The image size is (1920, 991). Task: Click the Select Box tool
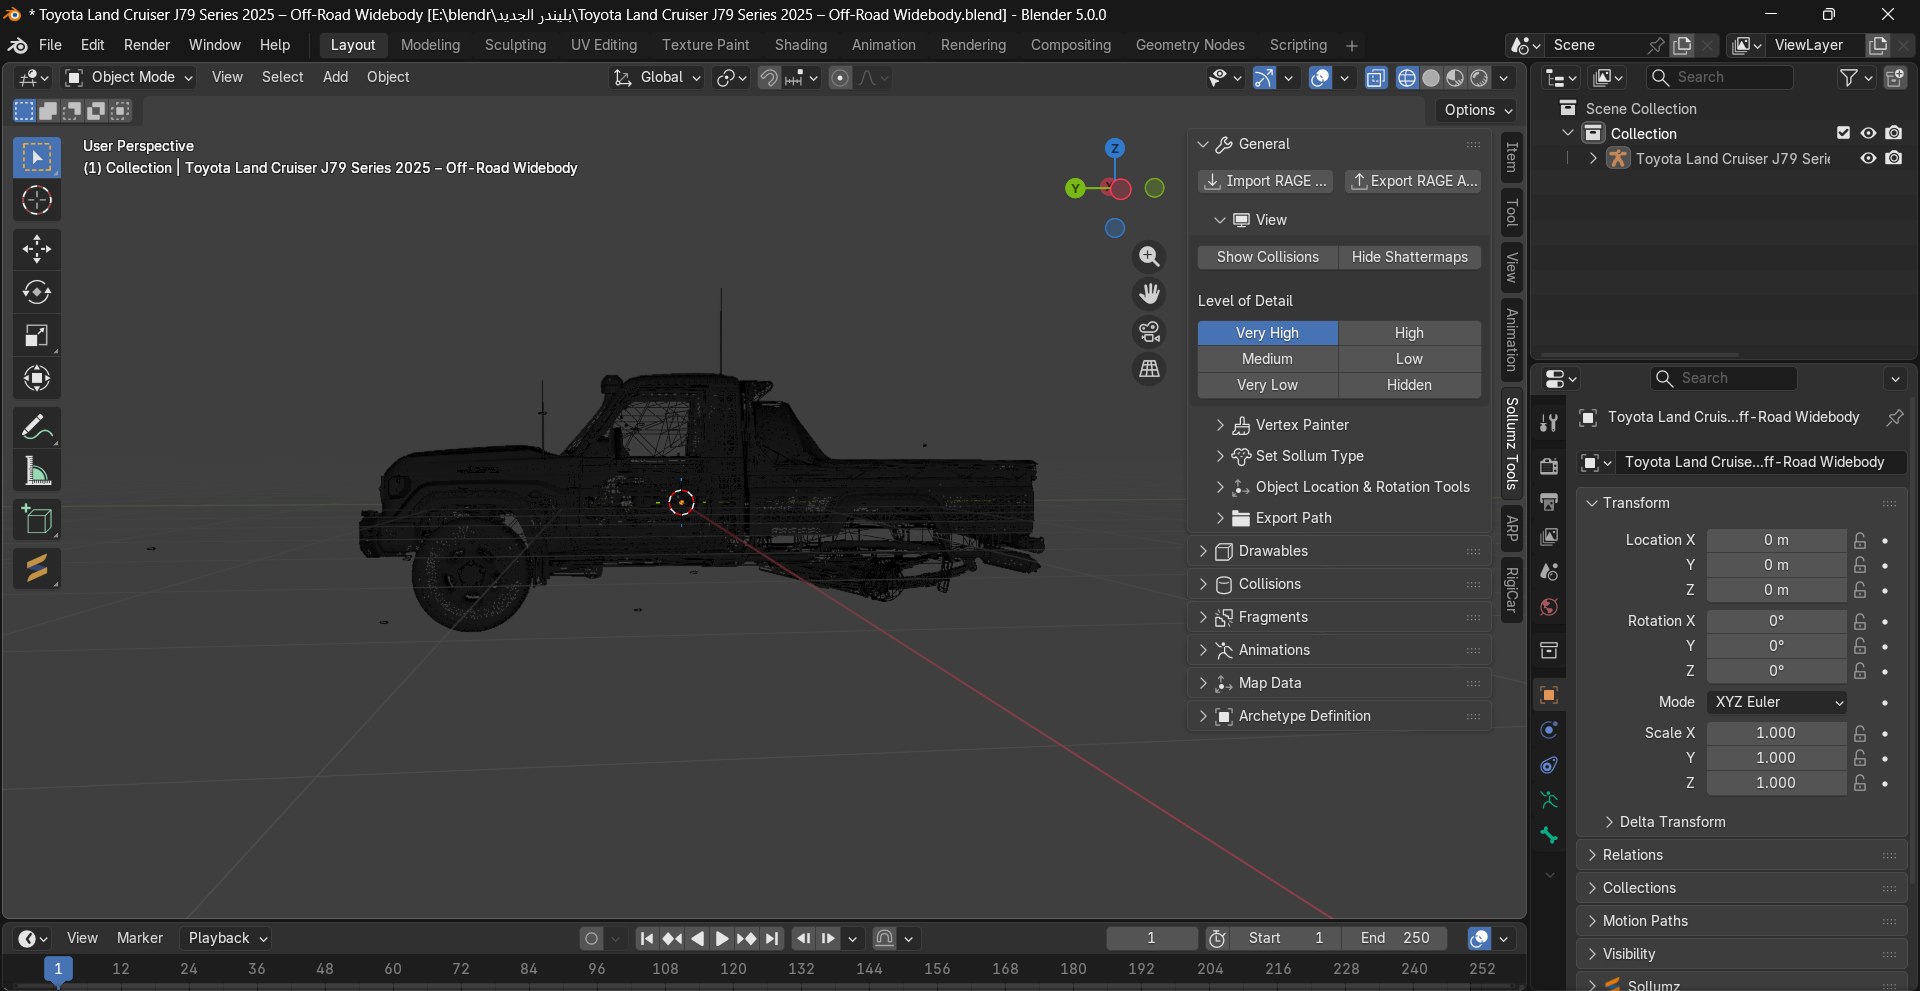37,158
